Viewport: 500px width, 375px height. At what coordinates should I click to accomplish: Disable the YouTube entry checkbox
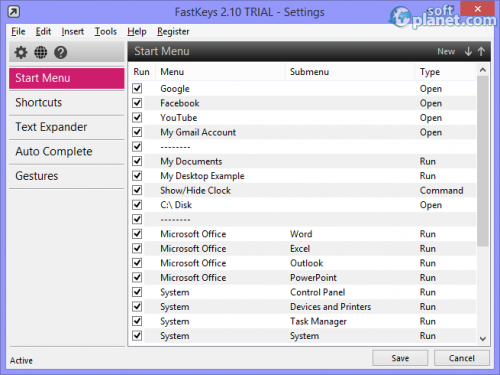137,117
